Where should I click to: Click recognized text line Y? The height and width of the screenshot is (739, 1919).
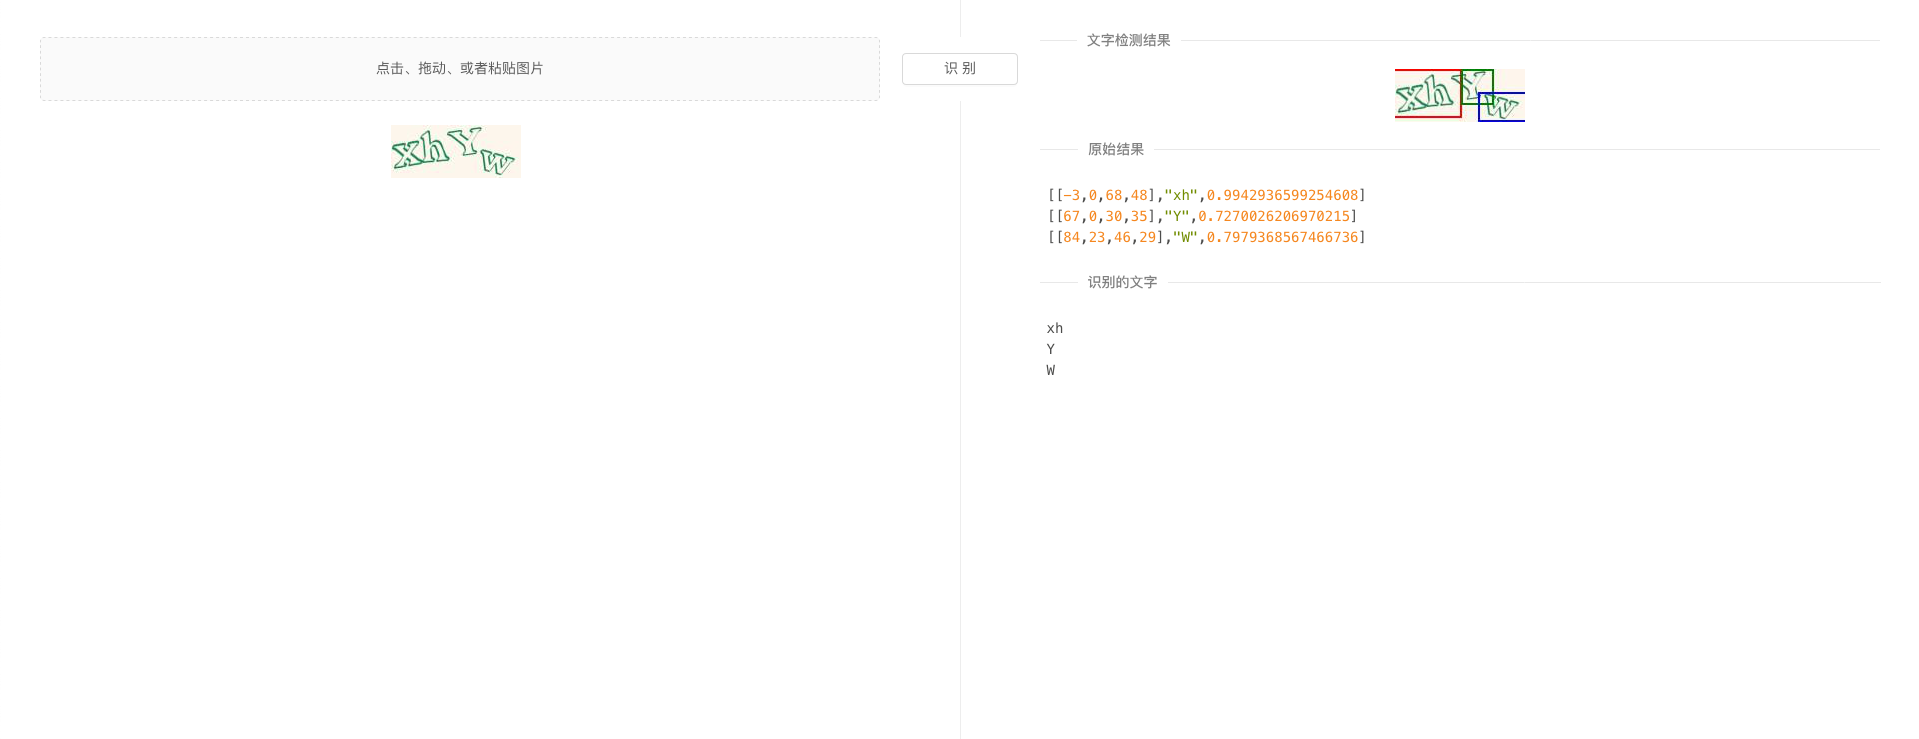[1051, 349]
